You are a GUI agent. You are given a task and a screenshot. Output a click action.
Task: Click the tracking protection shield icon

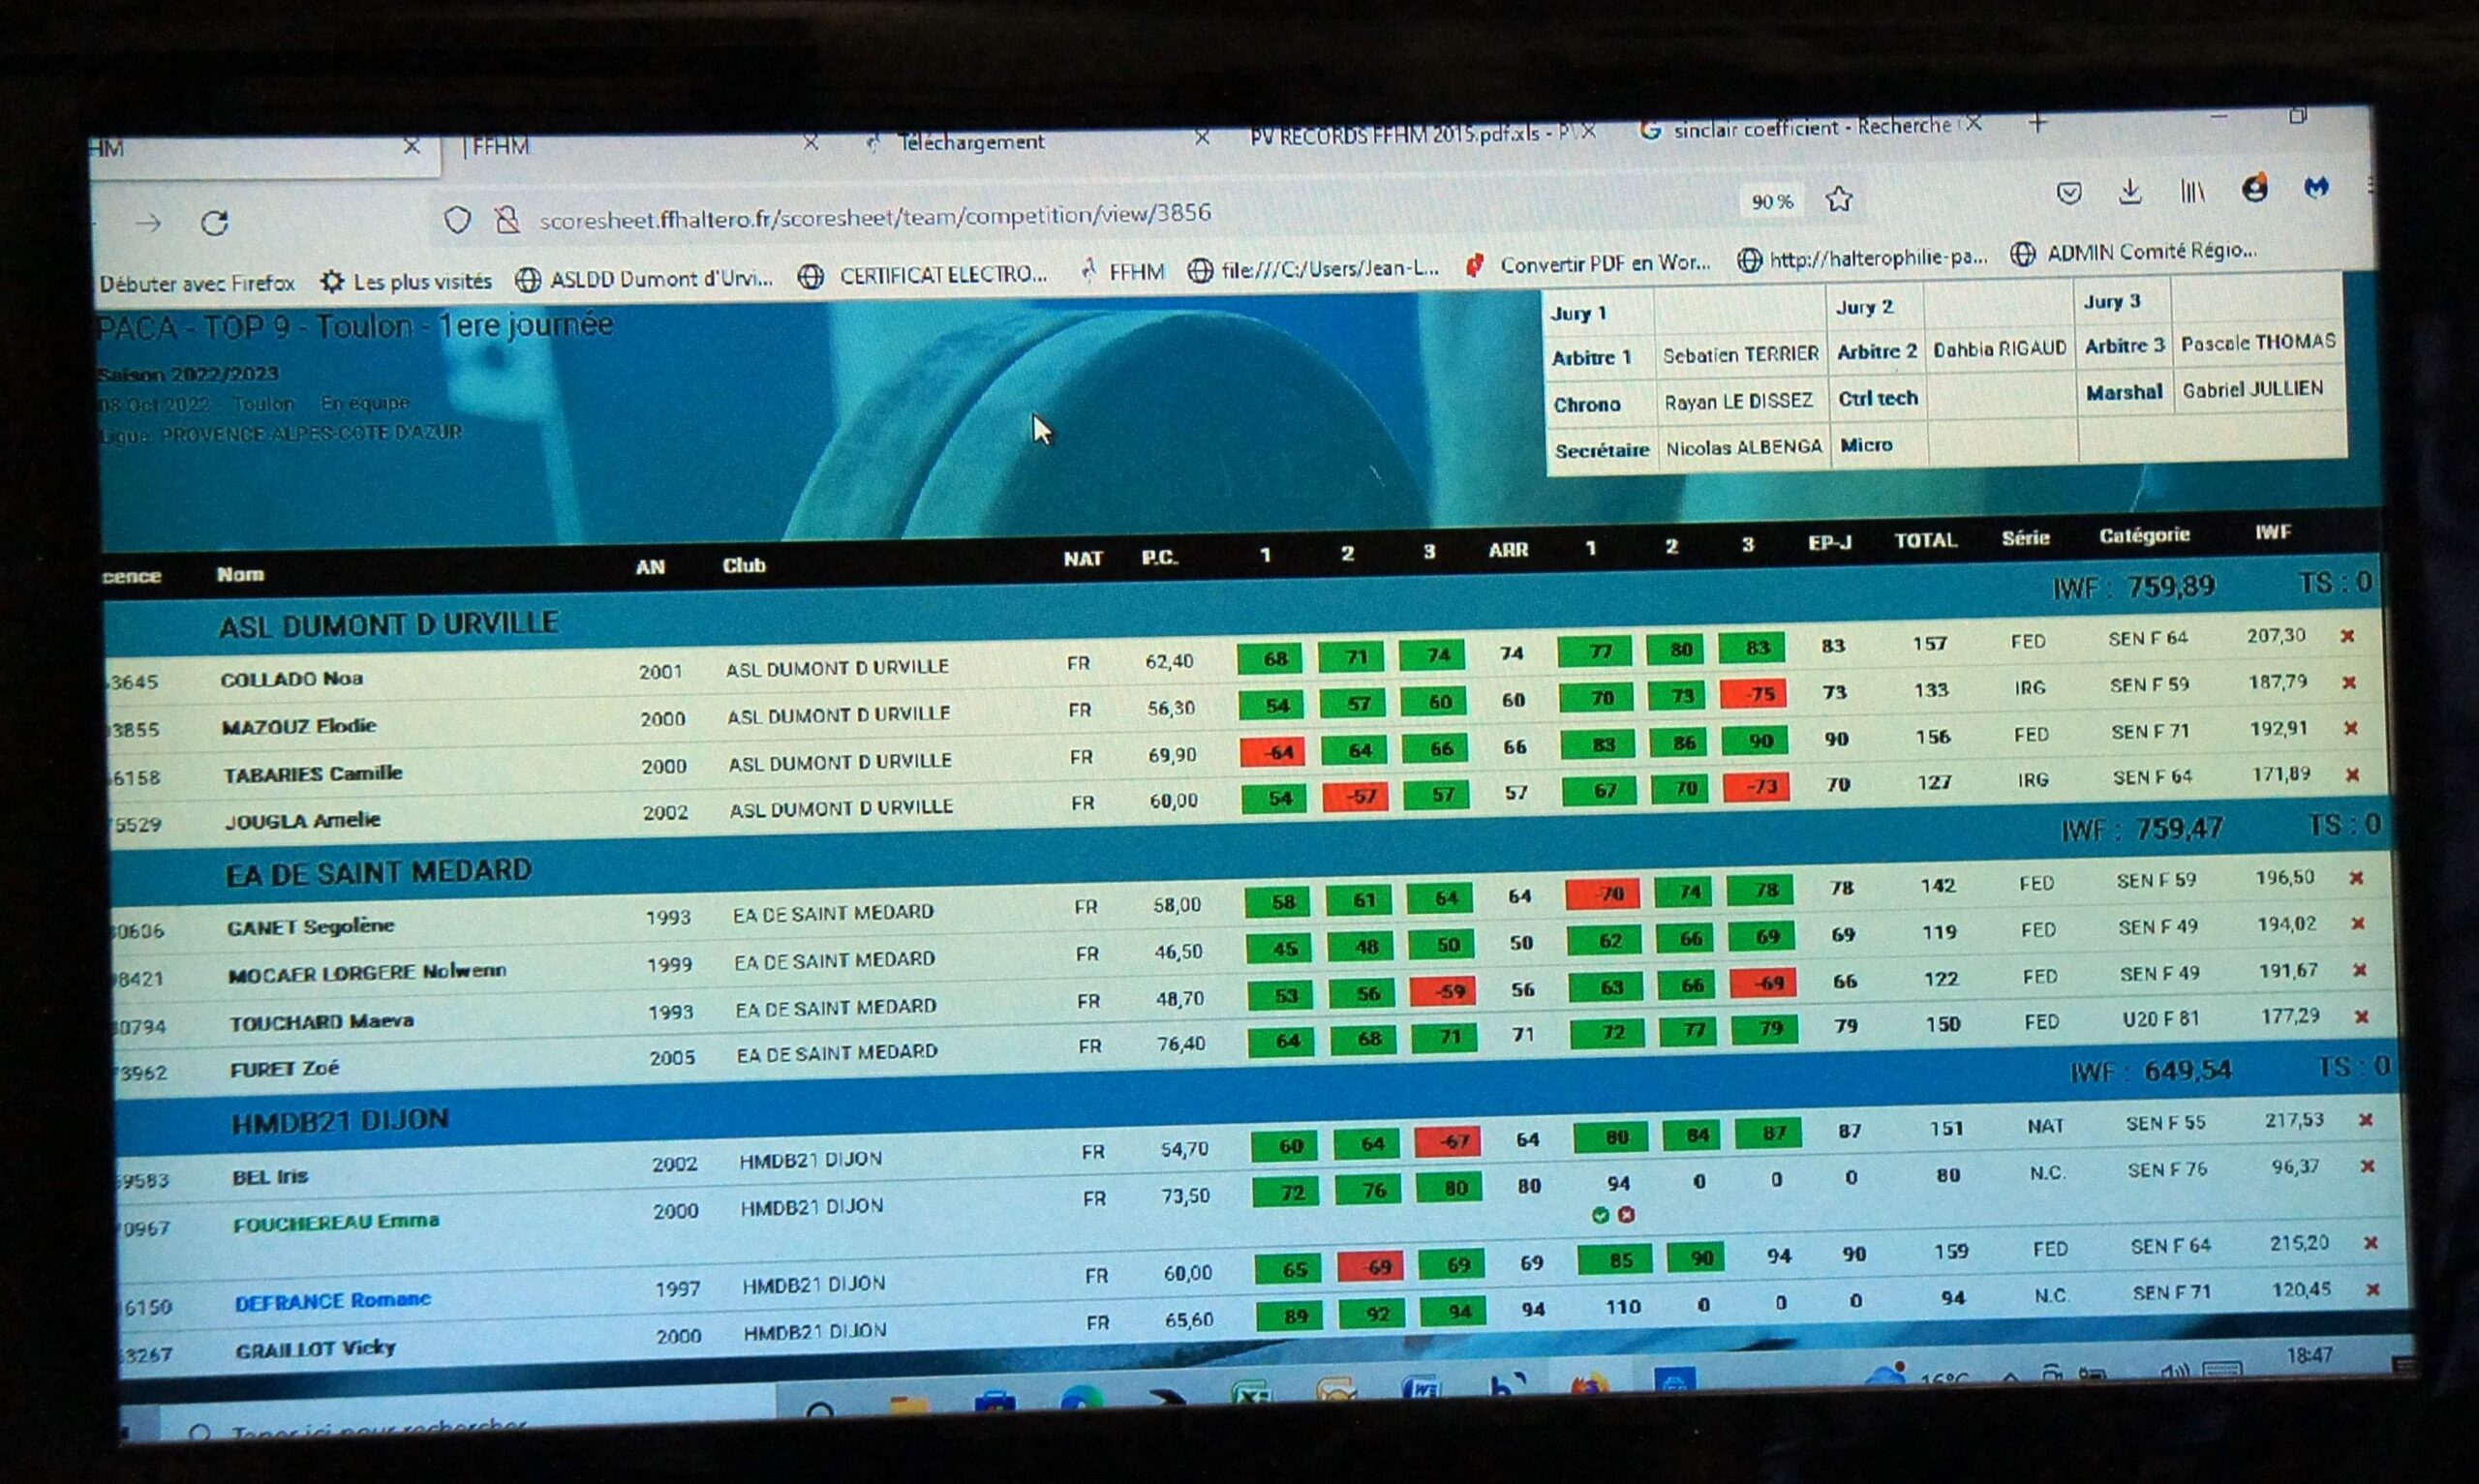(x=457, y=220)
